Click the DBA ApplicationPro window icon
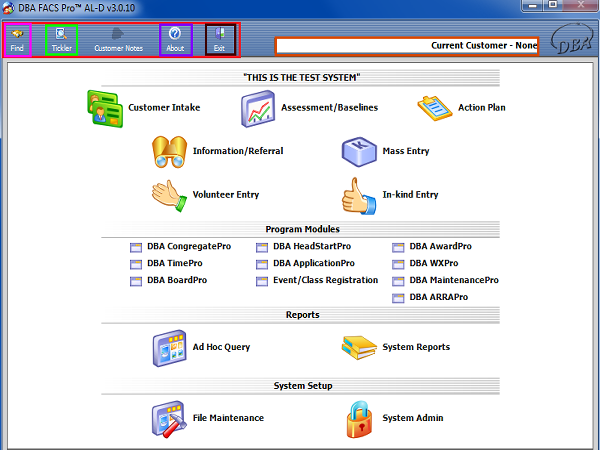Image resolution: width=600 pixels, height=450 pixels. (x=262, y=264)
